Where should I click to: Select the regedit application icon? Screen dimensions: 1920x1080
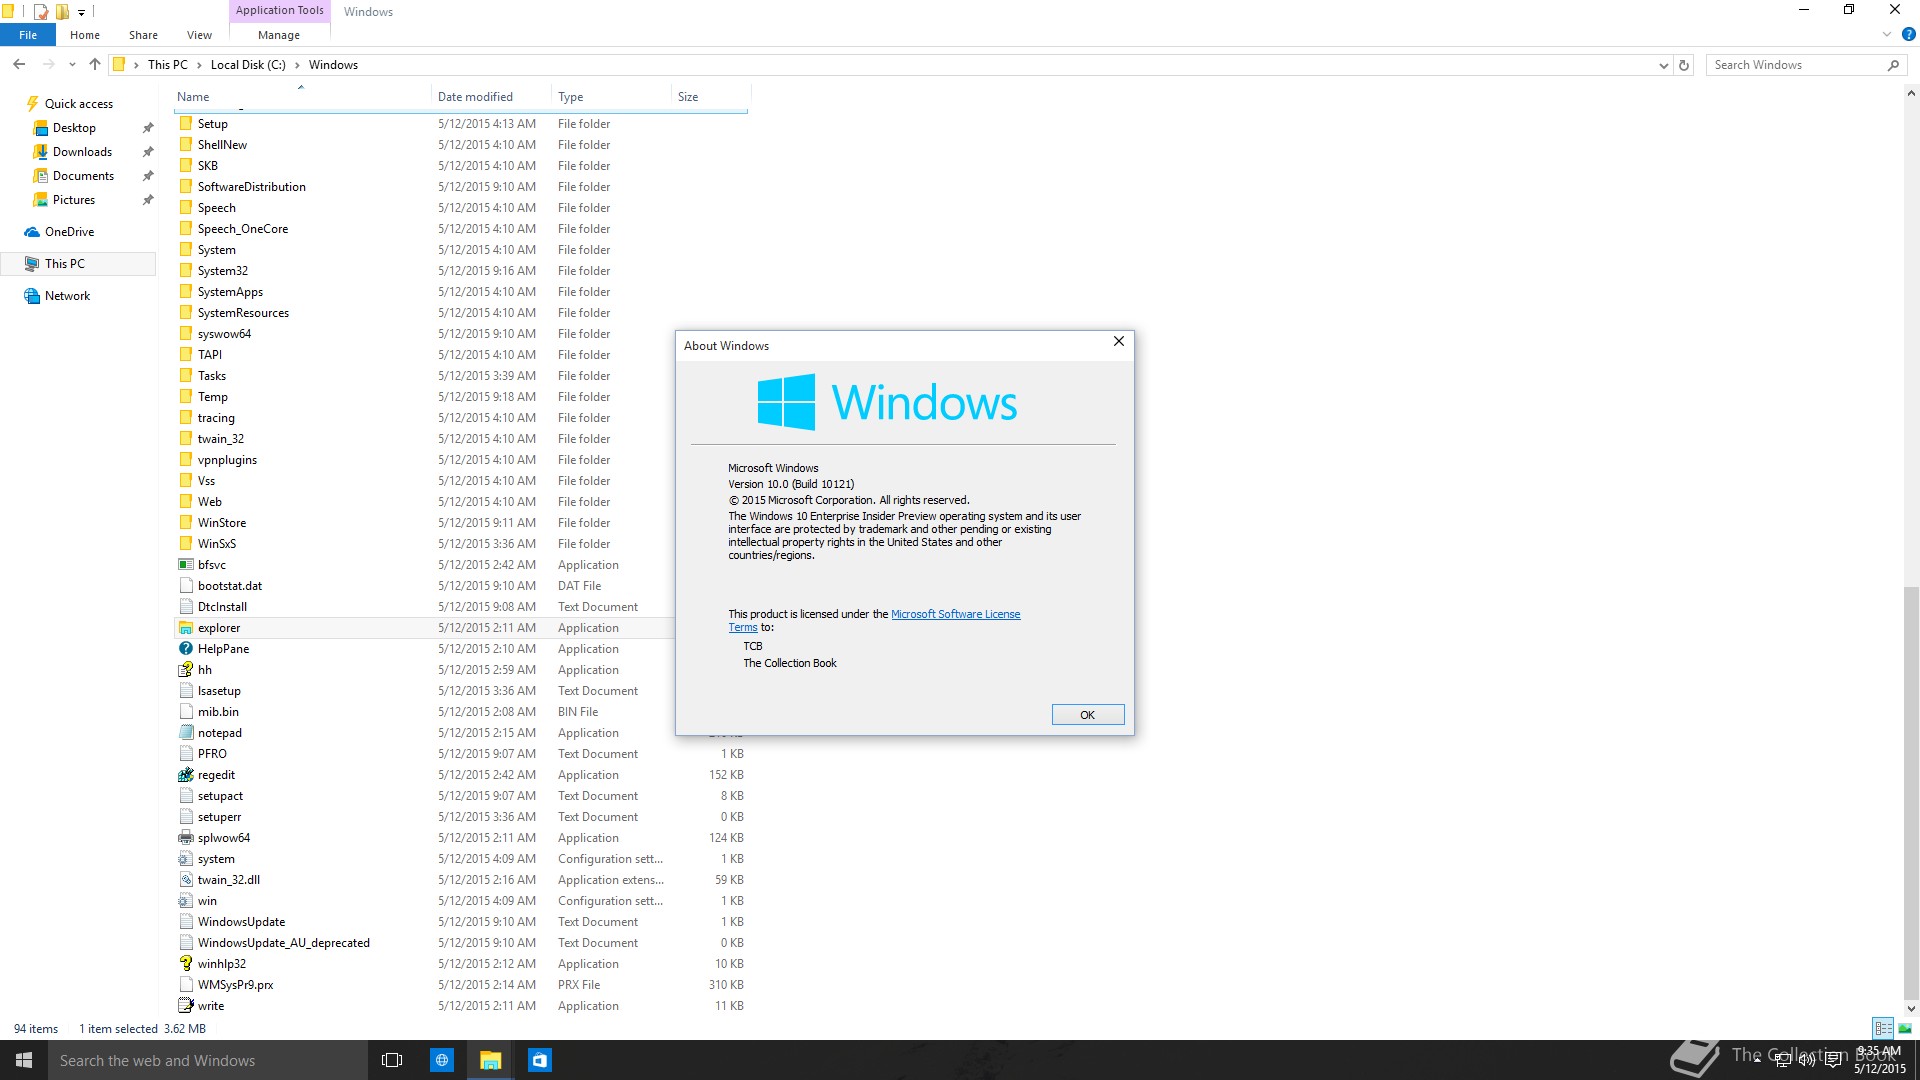point(186,775)
